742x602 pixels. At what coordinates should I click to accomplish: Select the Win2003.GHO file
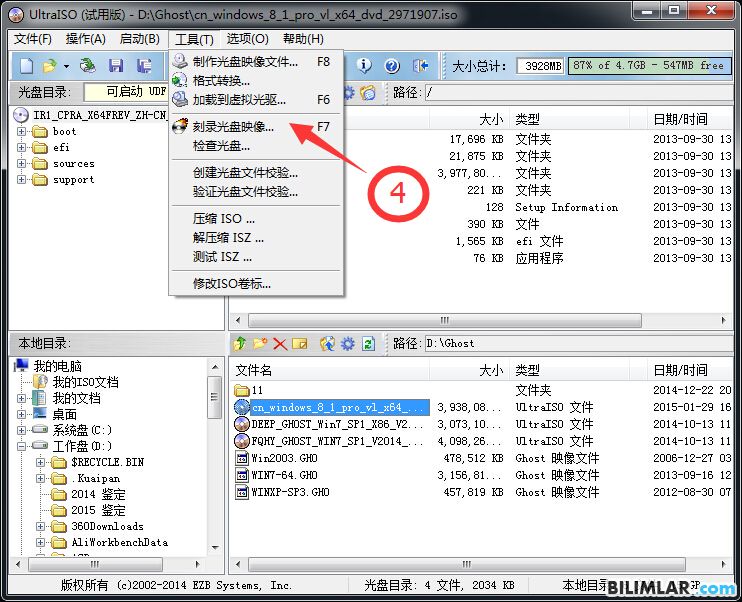tap(284, 458)
